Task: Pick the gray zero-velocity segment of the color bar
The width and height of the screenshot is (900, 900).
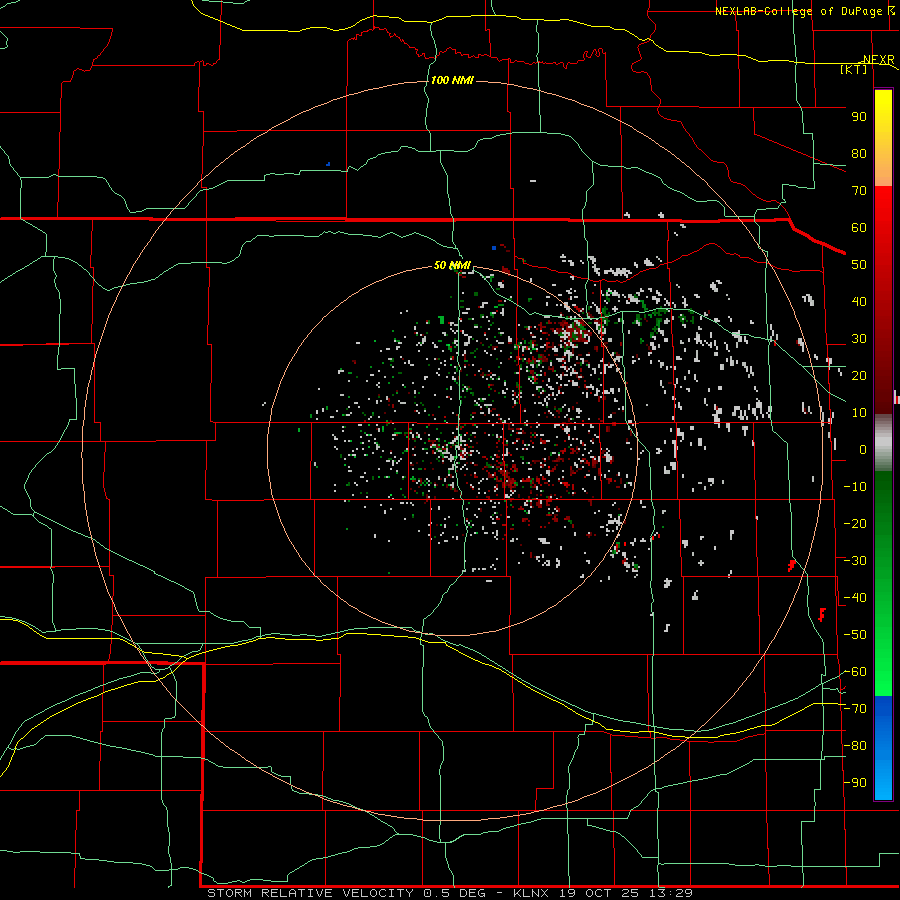Action: point(883,442)
